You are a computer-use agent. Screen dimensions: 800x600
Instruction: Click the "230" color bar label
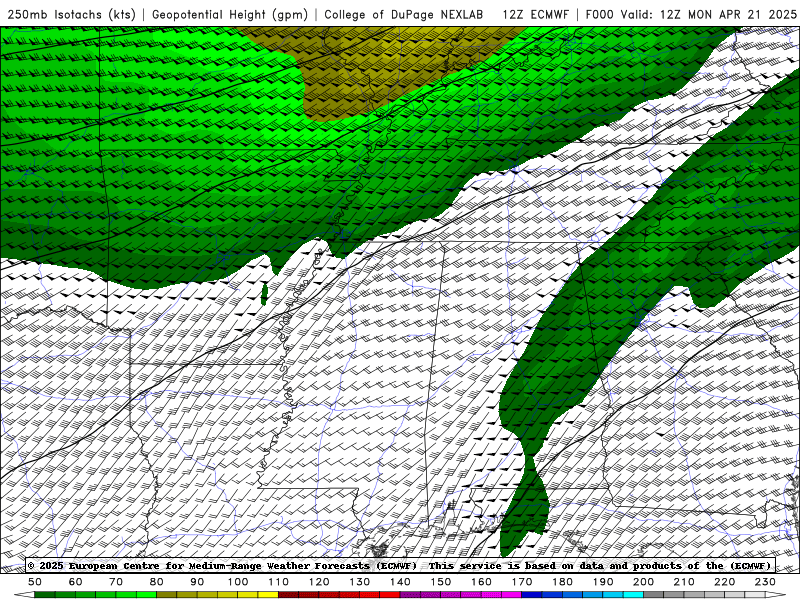coord(766,582)
